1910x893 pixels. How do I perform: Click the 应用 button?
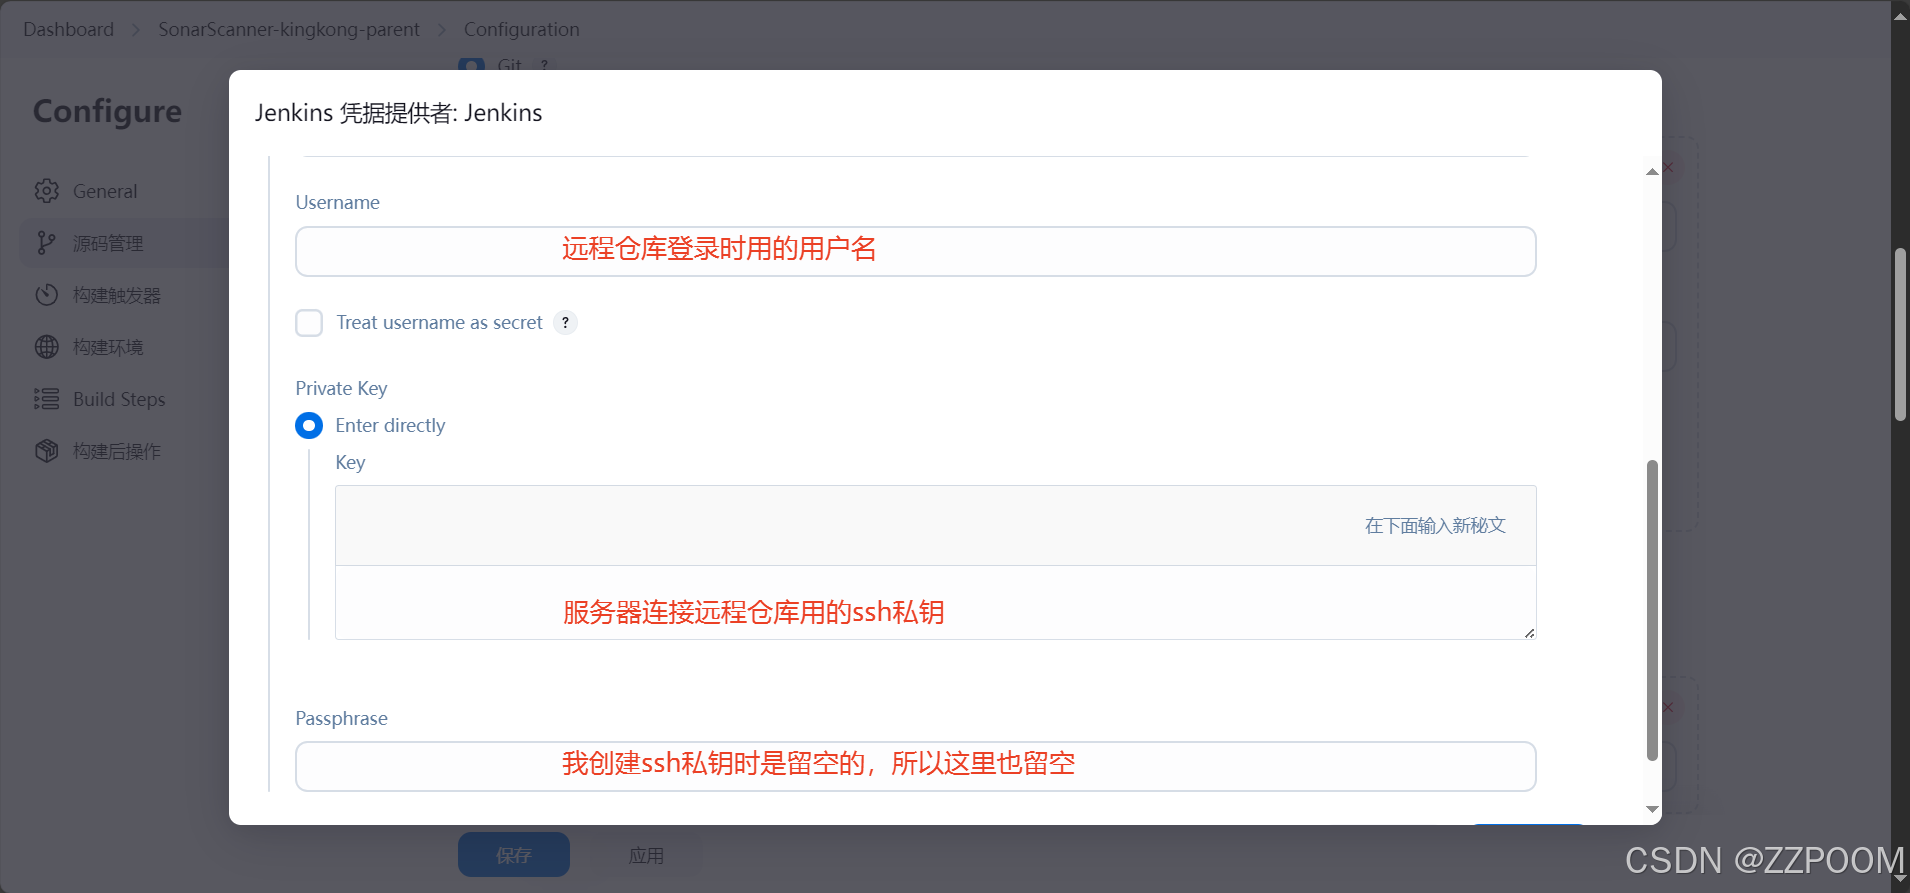(x=646, y=855)
